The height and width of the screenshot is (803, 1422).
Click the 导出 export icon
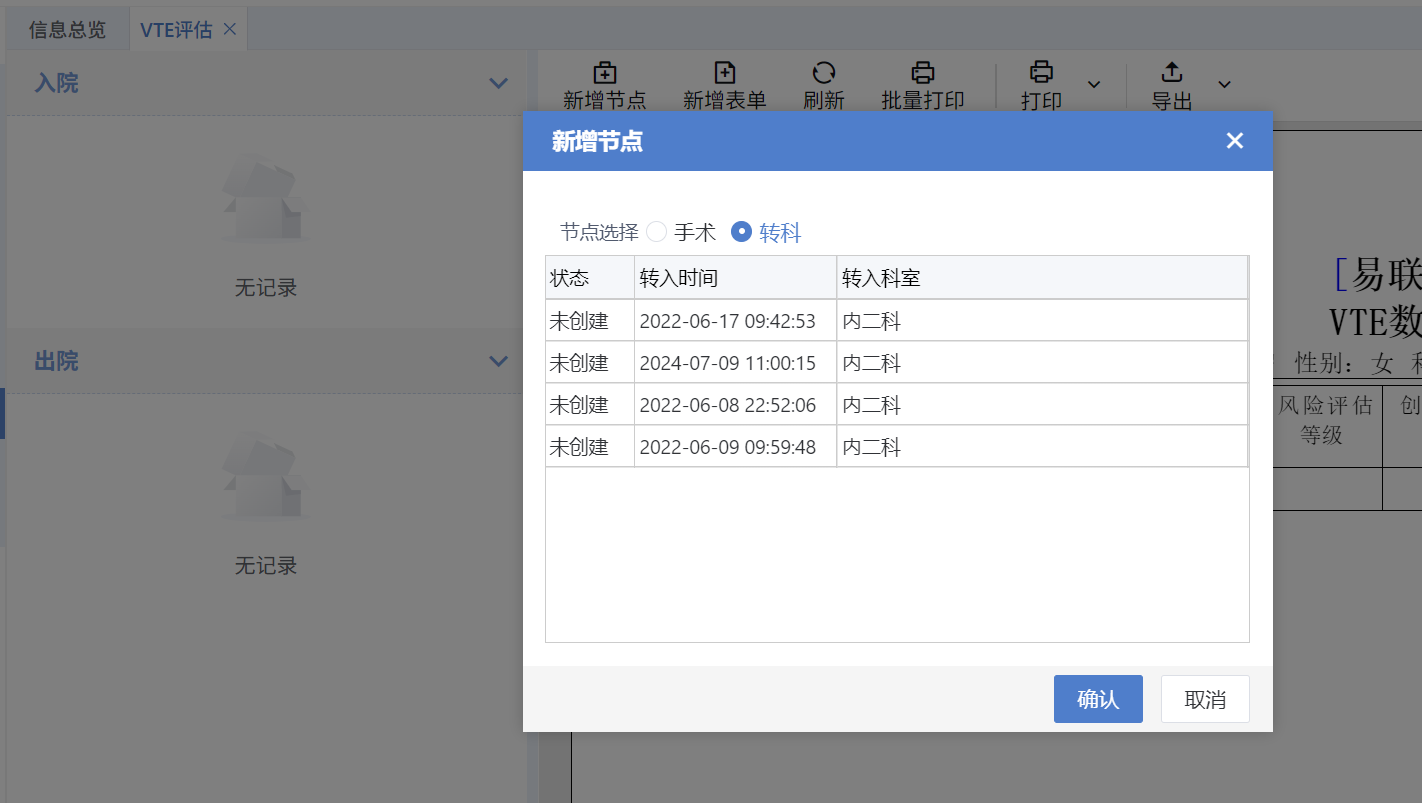click(x=1171, y=73)
